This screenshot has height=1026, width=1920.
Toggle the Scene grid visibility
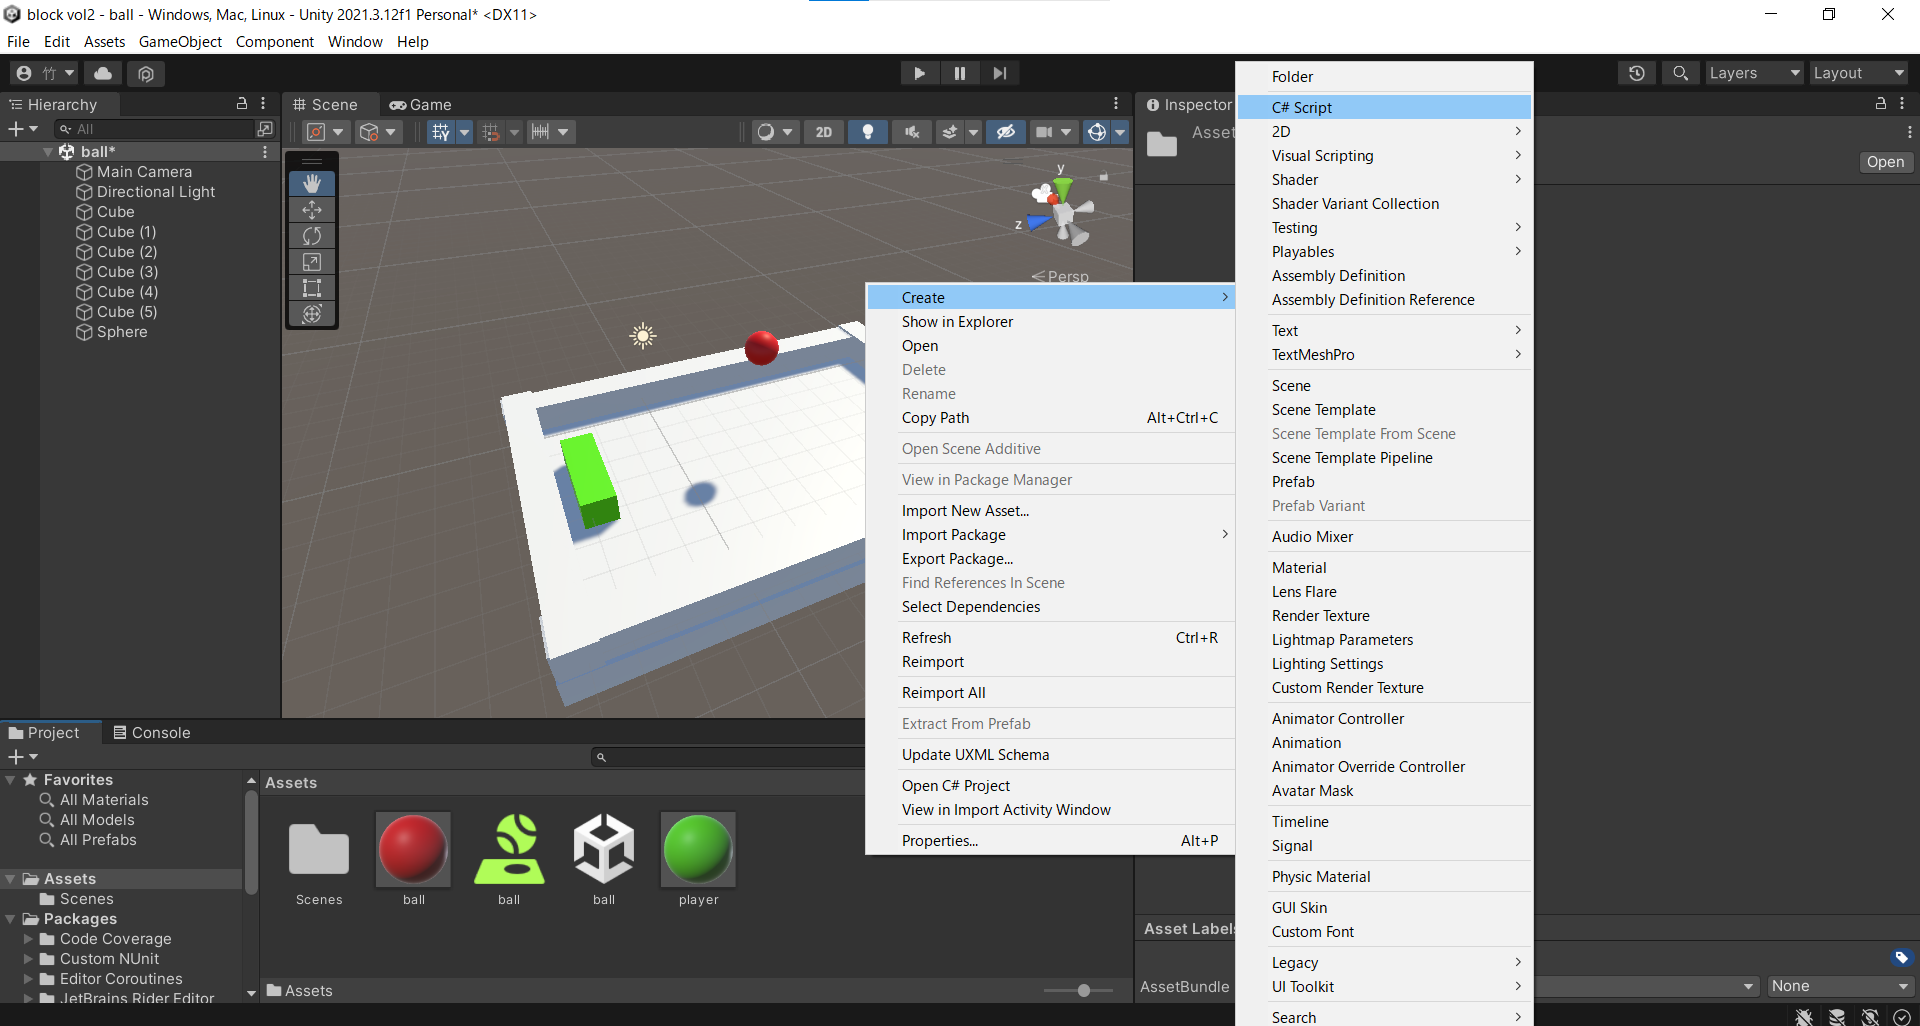(440, 132)
